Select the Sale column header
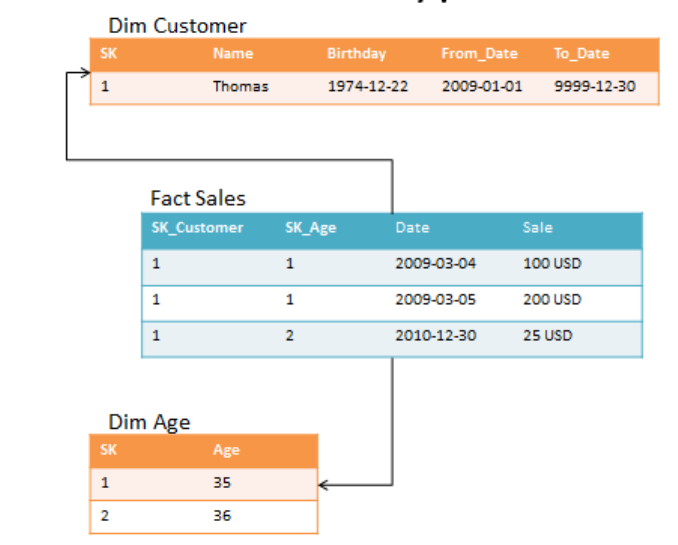The image size is (678, 545). coord(537,228)
